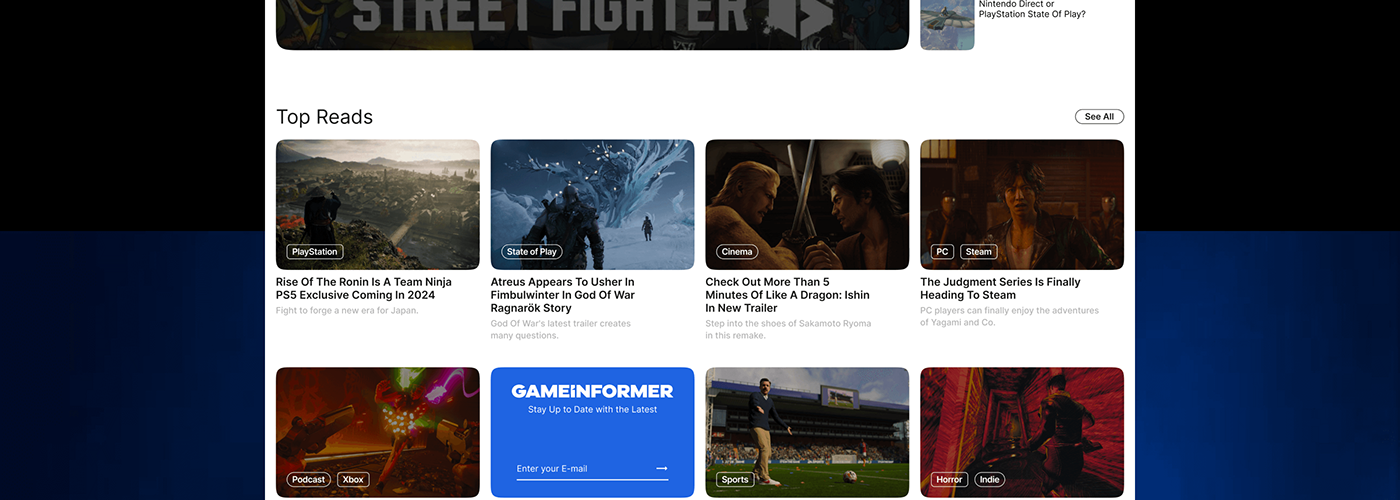Click the Top Reads section heading
This screenshot has height=500, width=1400.
[x=324, y=117]
